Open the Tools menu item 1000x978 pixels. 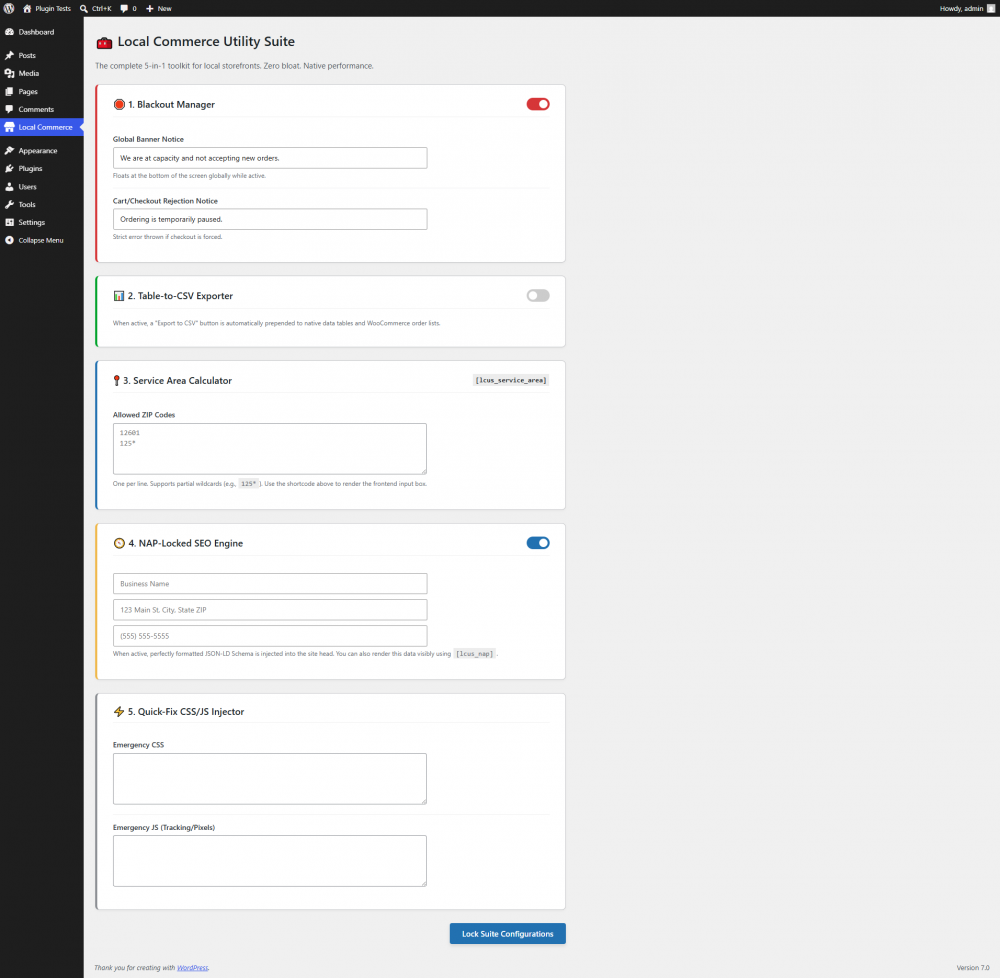41,205
